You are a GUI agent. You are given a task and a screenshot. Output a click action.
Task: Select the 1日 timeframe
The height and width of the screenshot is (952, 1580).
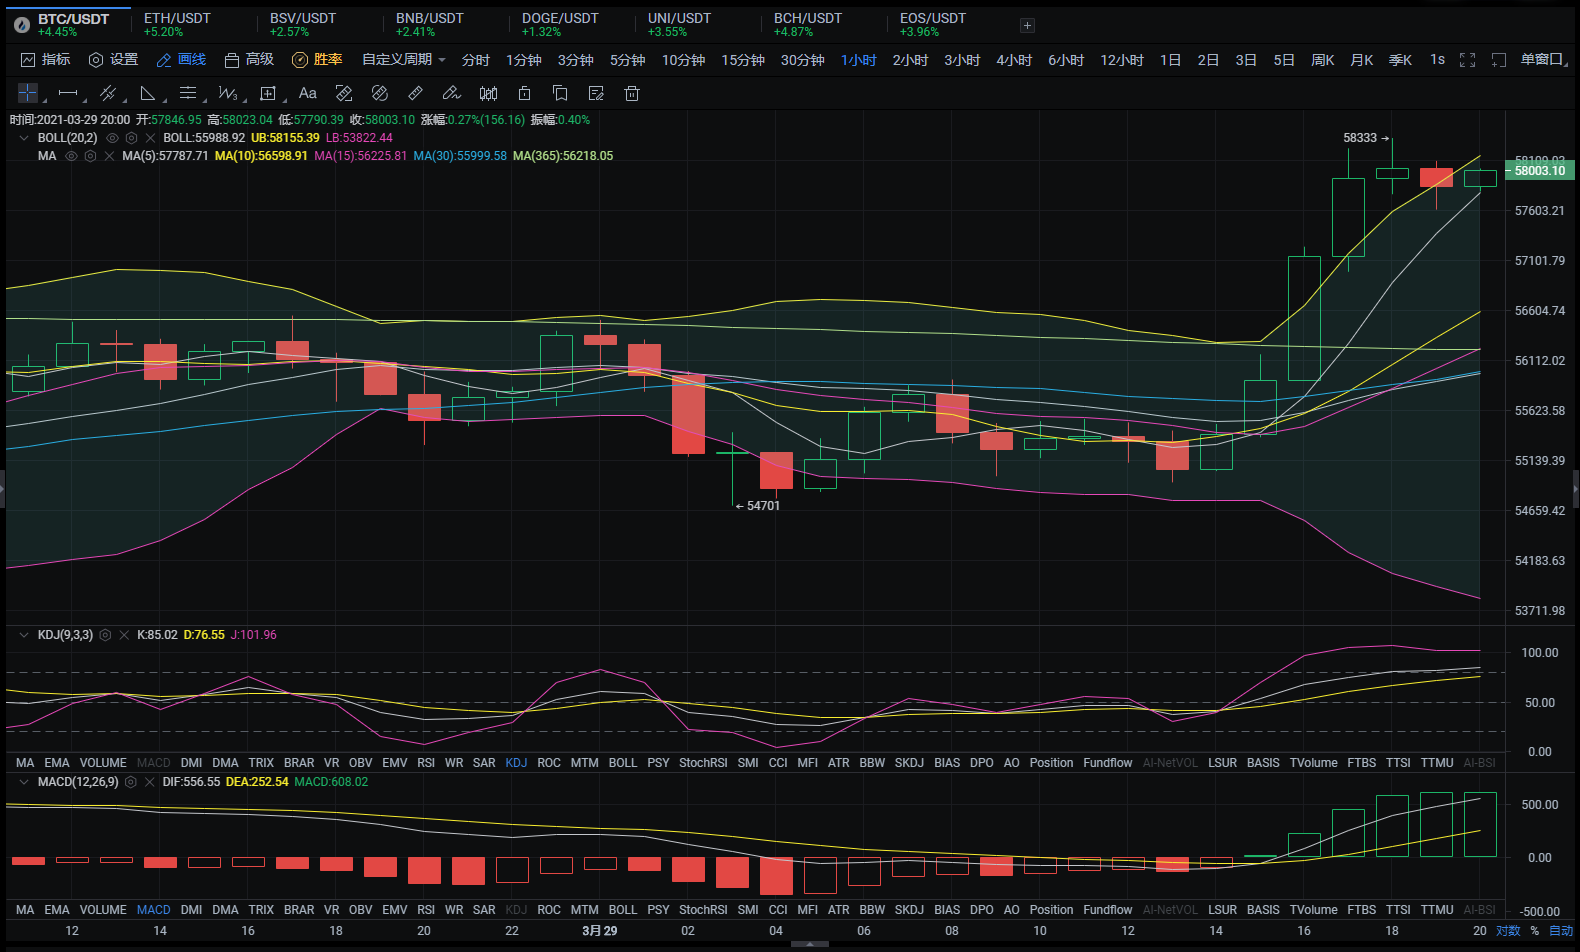(1170, 60)
